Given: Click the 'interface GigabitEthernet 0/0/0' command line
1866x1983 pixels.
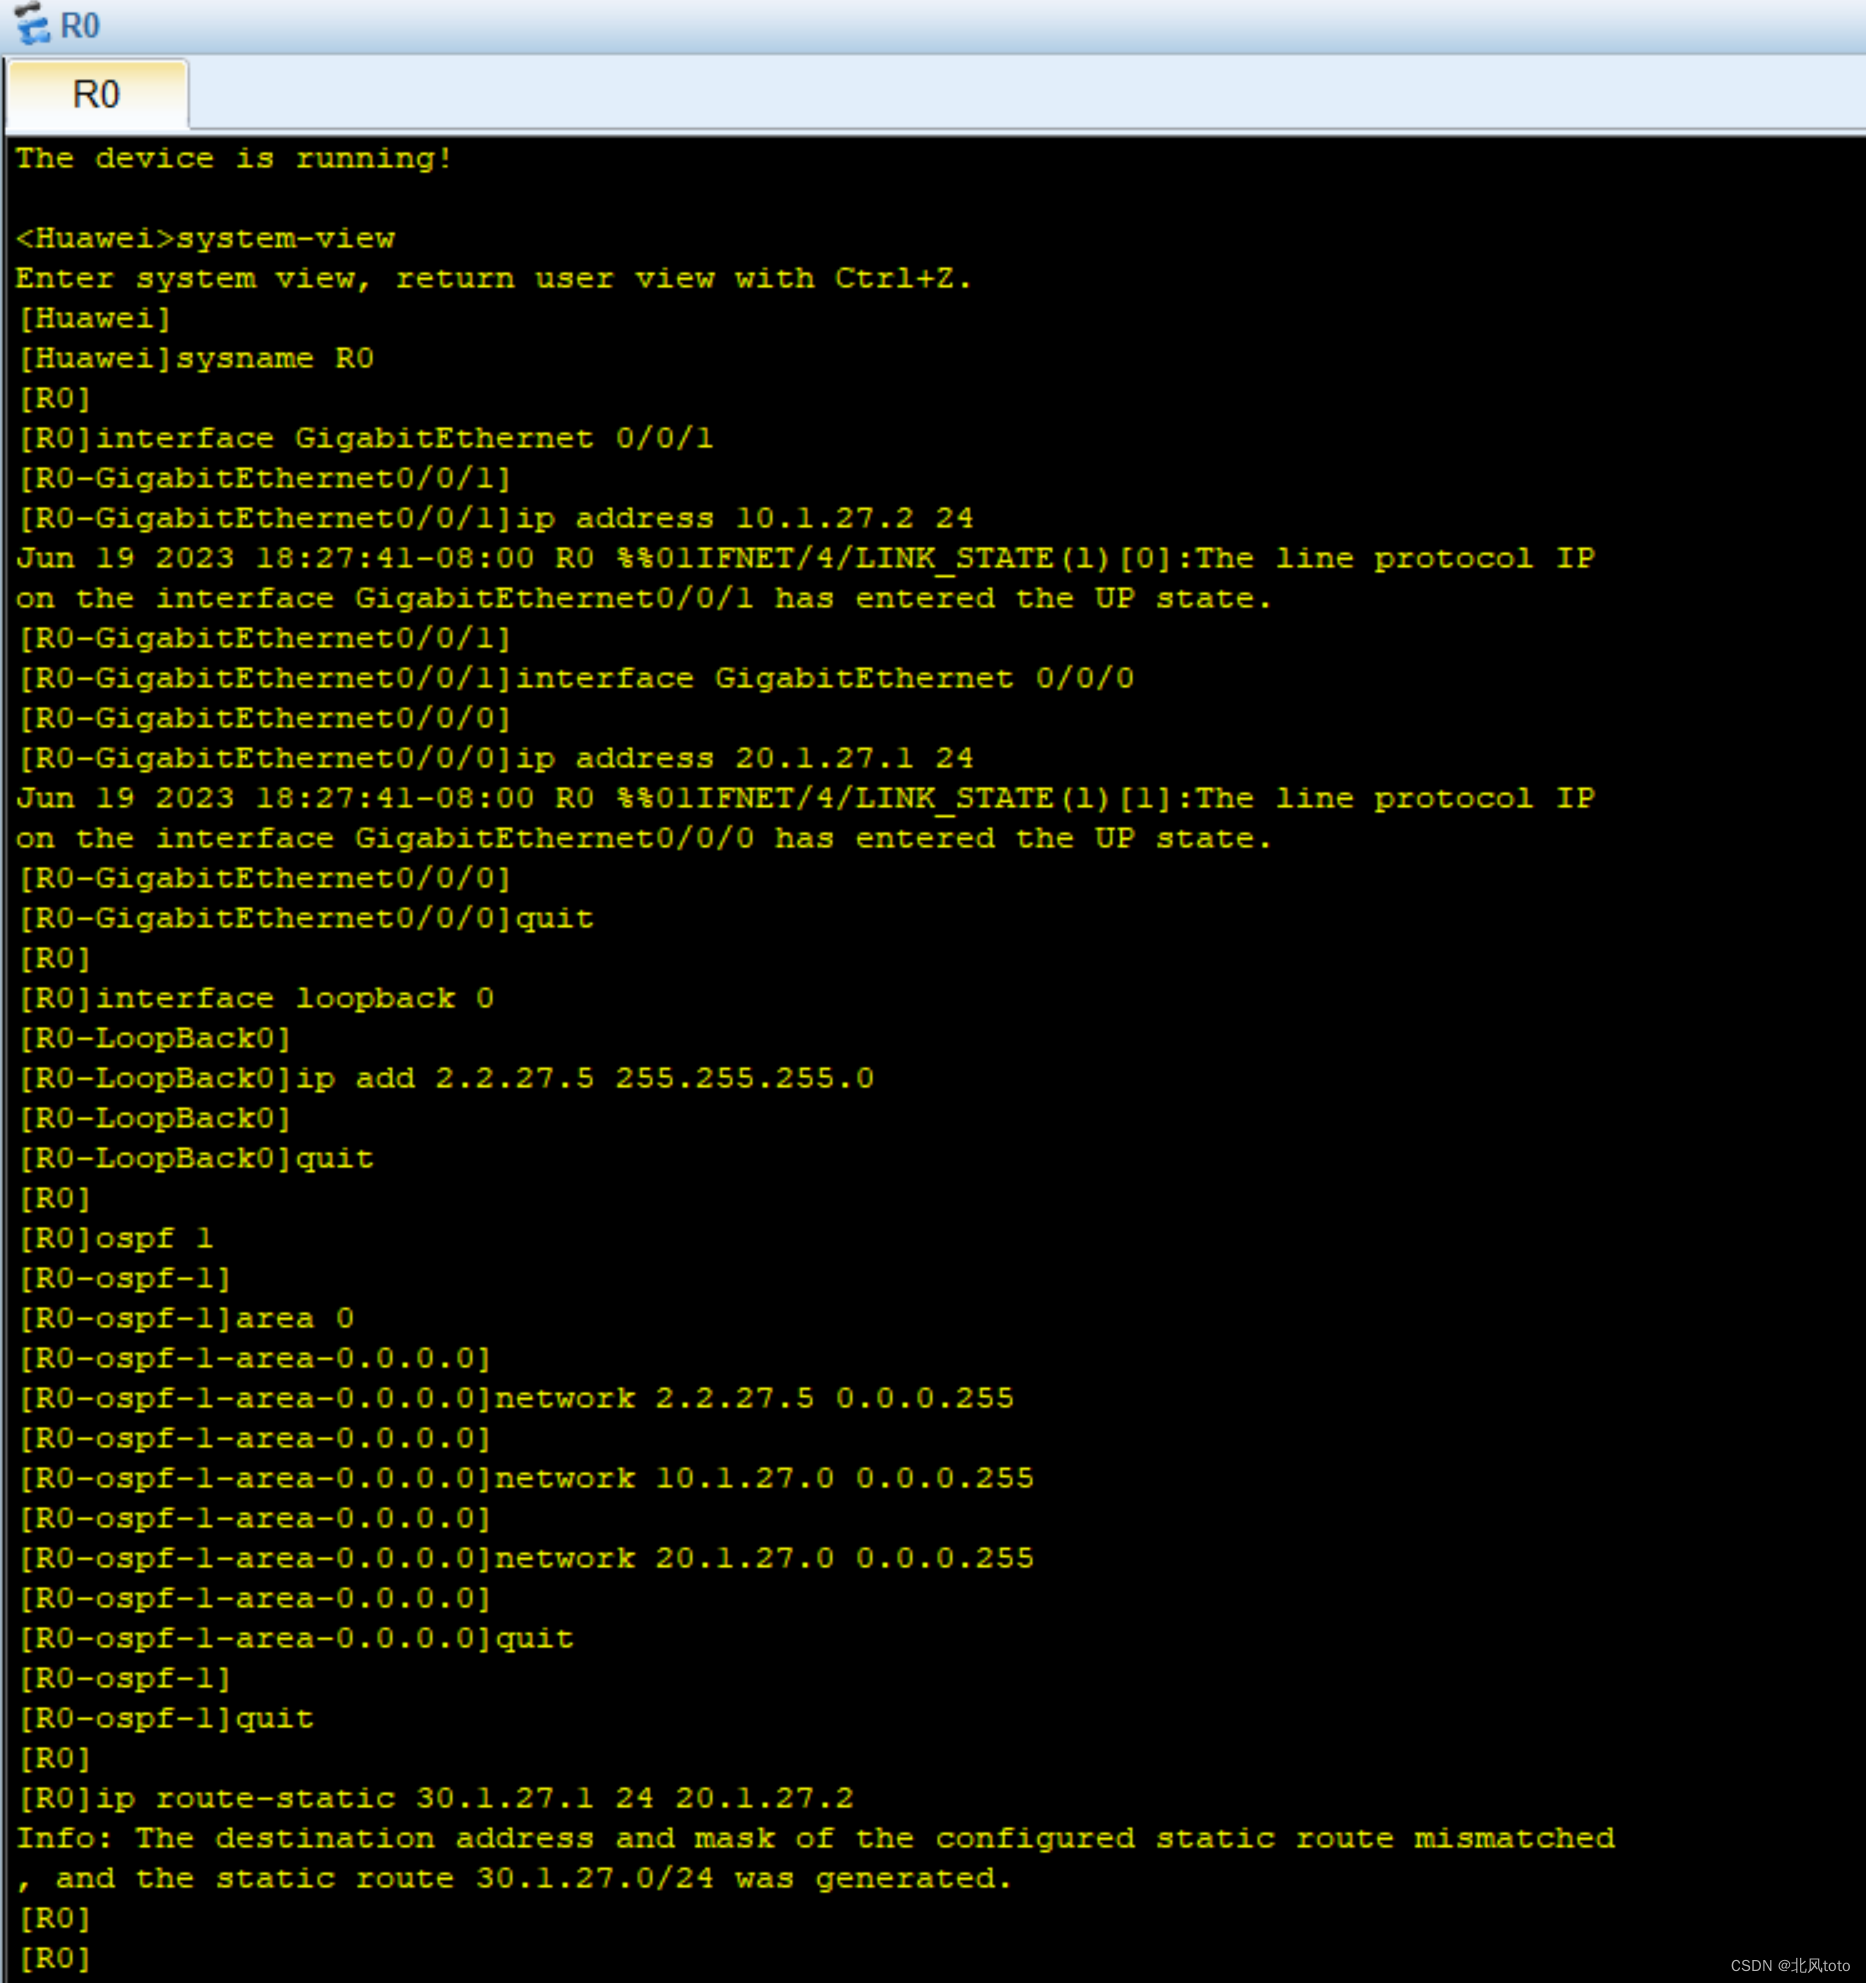Looking at the screenshot, I should pos(575,678).
